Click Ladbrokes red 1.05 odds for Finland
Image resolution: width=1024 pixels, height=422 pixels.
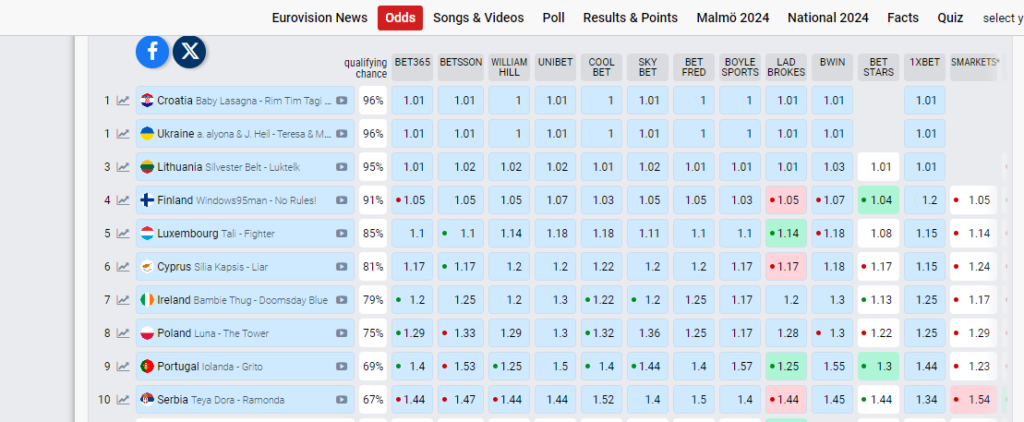[786, 200]
